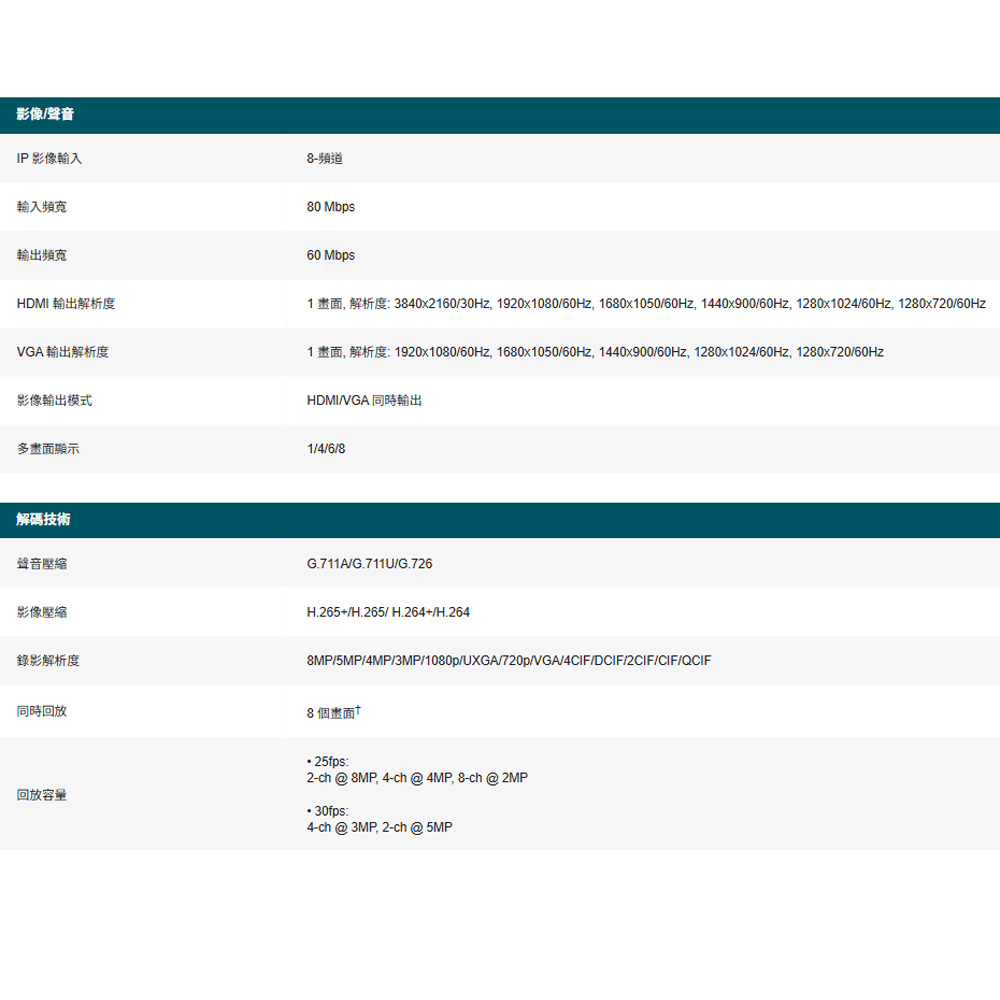
Task: Click the 8MP/5MP/4MP recording resolution text
Action: coord(350,661)
